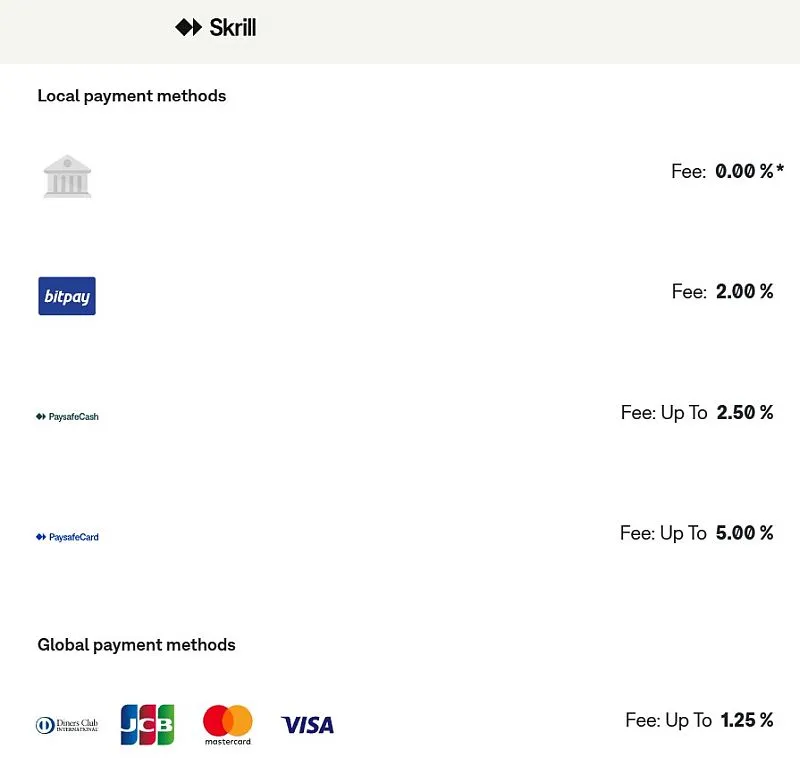Click the Skrill wordmark text
Viewport: 800px width, 758px height.
point(233,28)
